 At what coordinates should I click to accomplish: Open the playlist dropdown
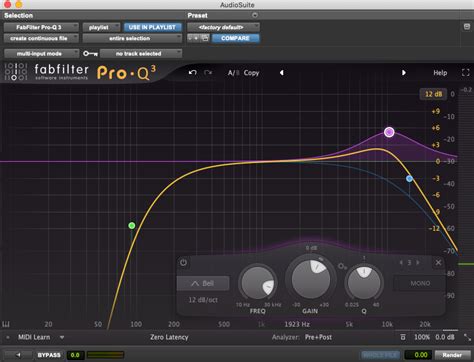click(x=101, y=27)
